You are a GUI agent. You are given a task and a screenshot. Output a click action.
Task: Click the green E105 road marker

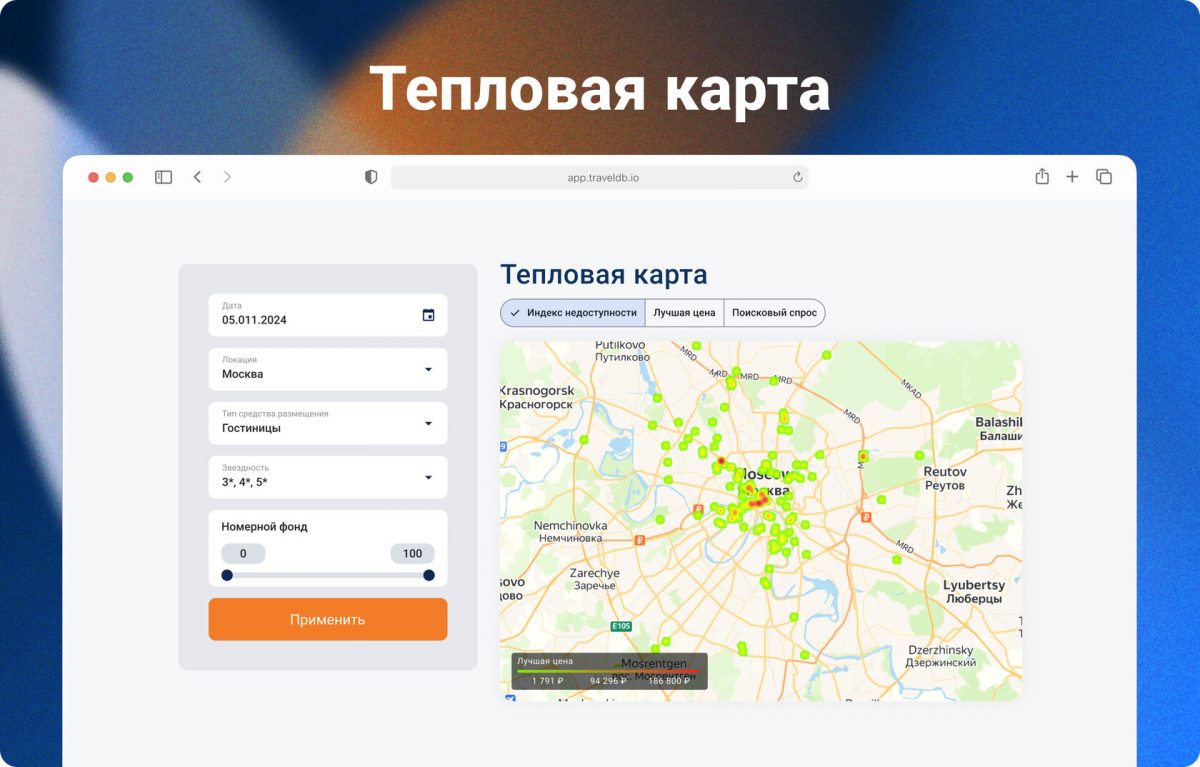point(621,627)
